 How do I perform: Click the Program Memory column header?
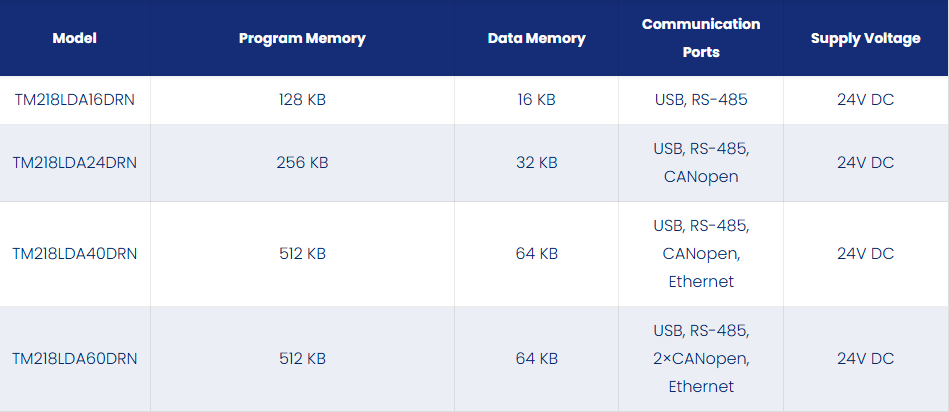302,38
